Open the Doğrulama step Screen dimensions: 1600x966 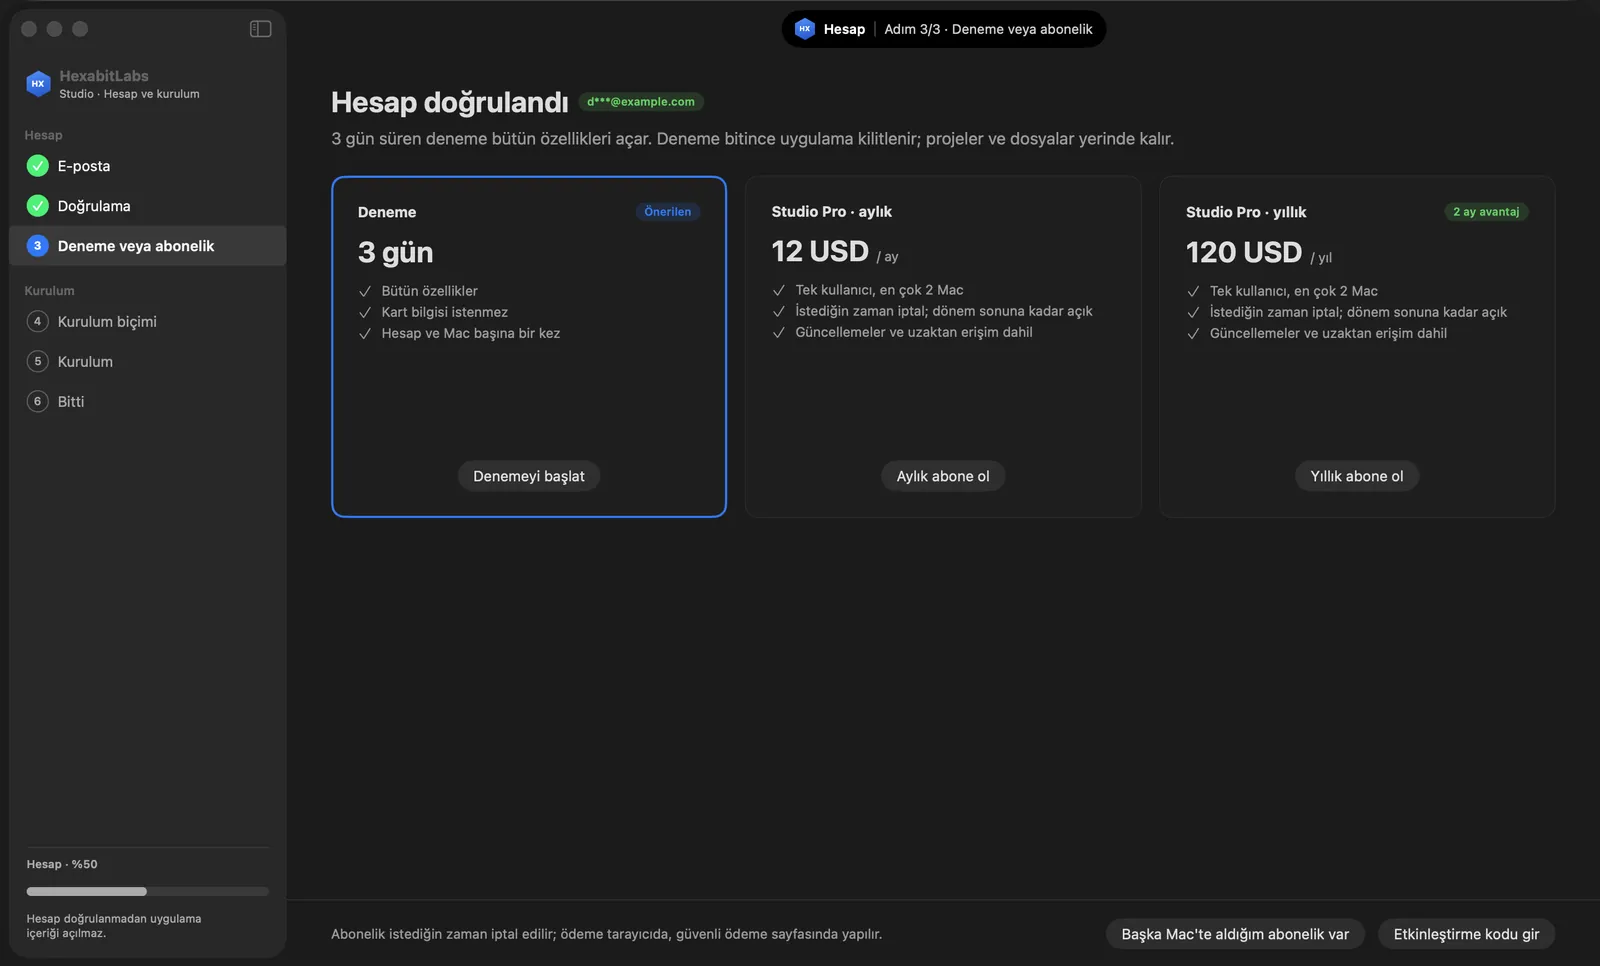[x=148, y=206]
